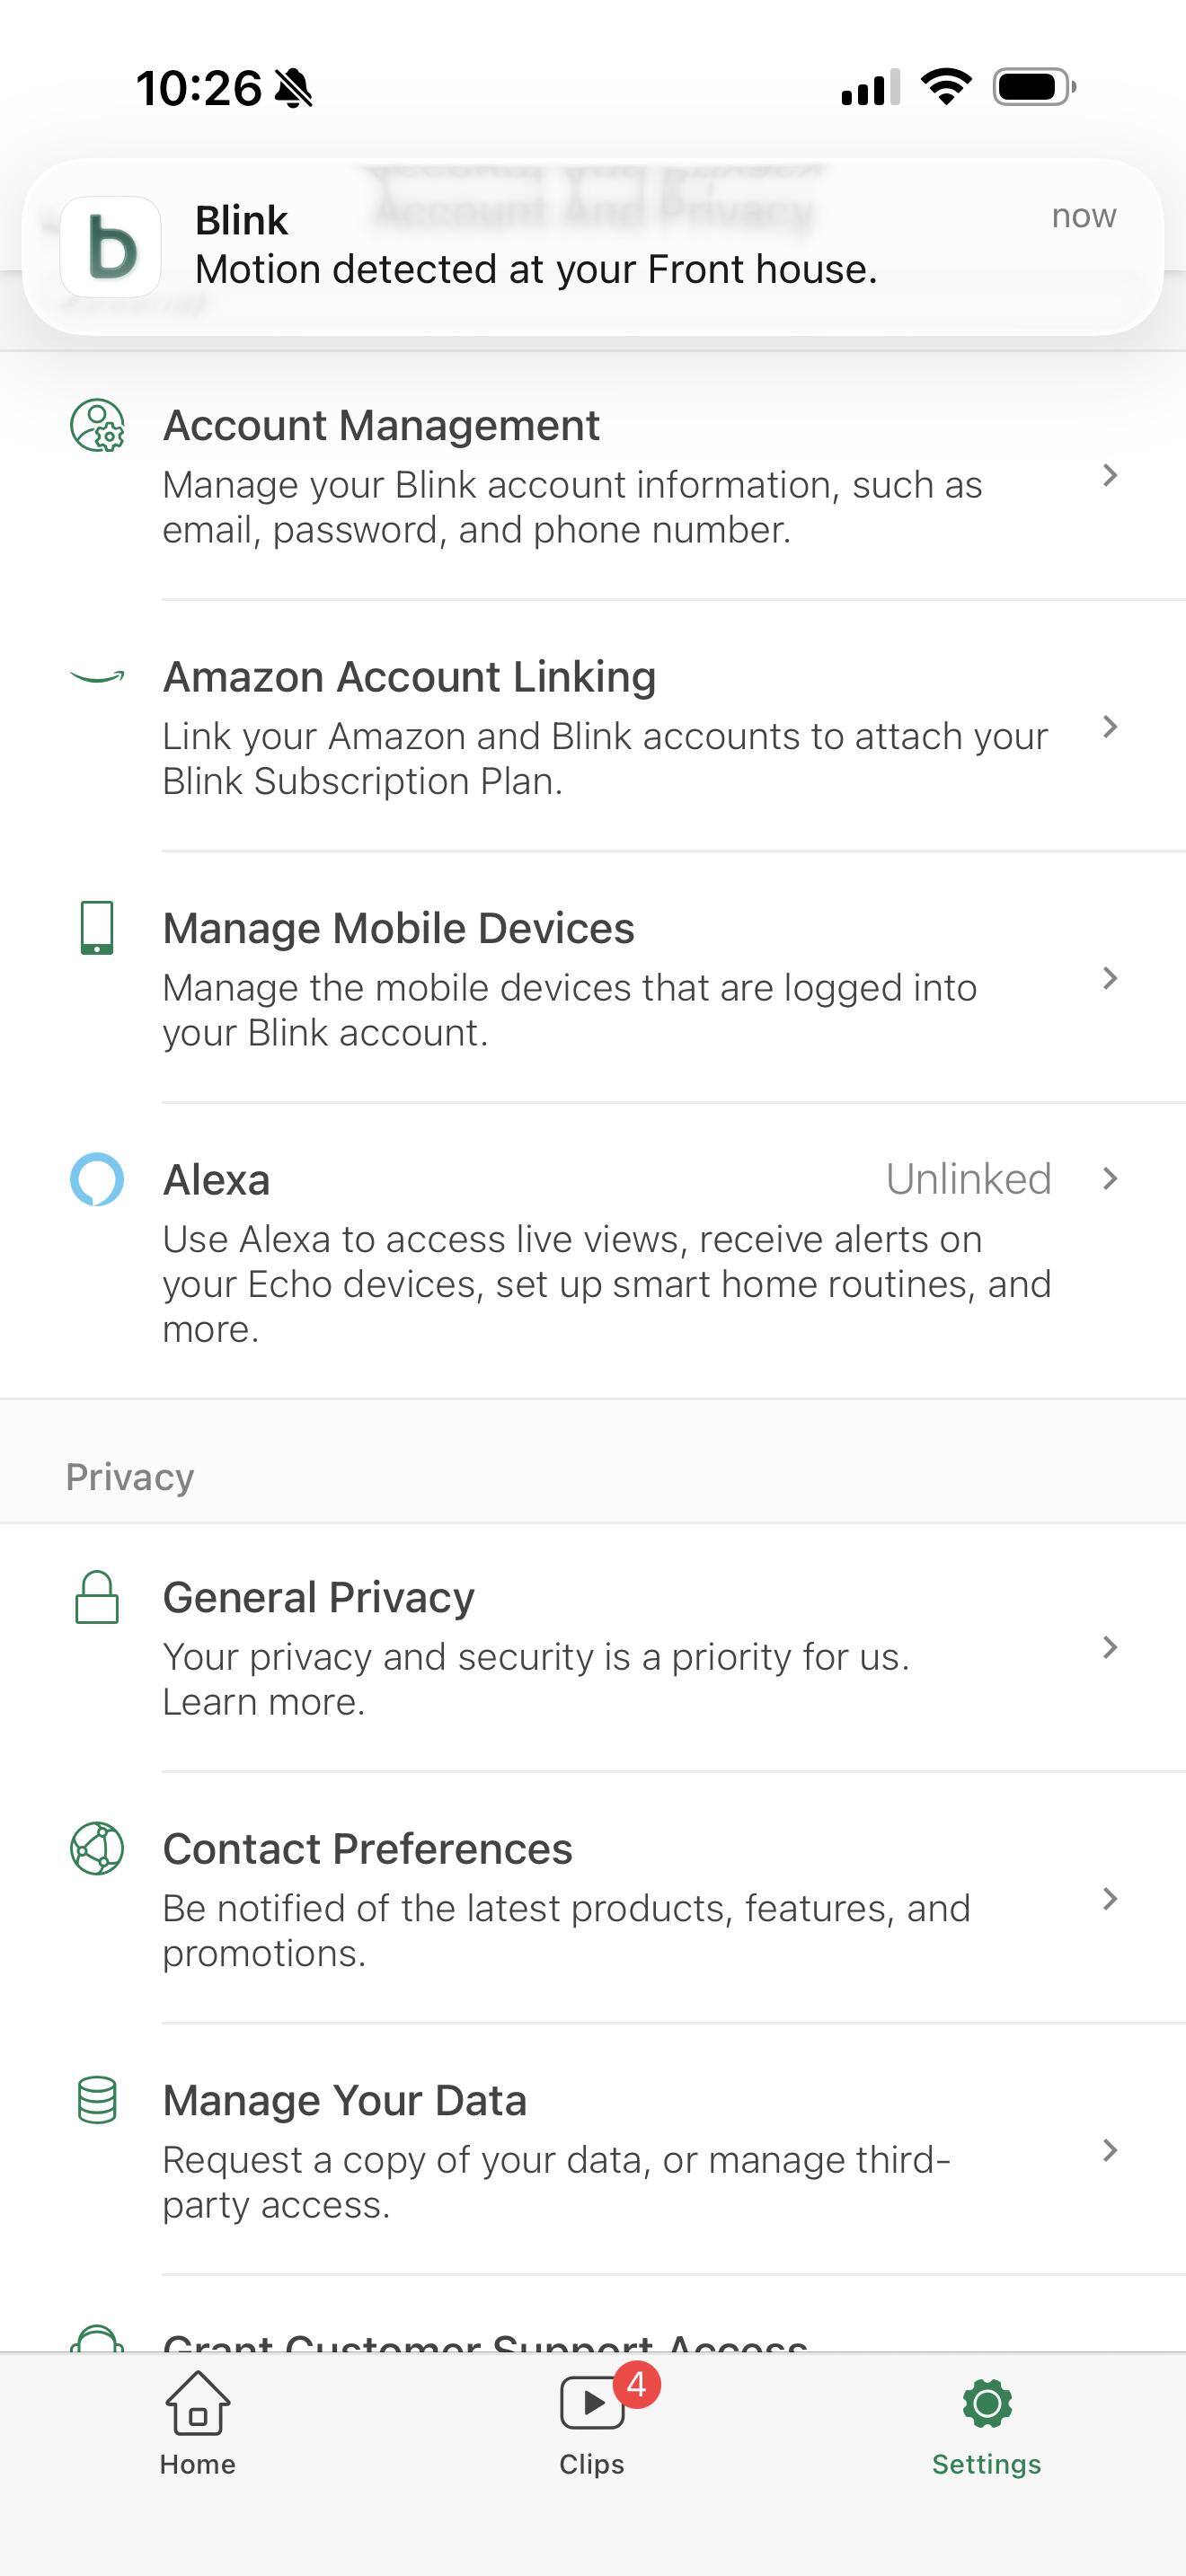Expand Account Management via its chevron
This screenshot has width=1186, height=2576.
point(1109,476)
